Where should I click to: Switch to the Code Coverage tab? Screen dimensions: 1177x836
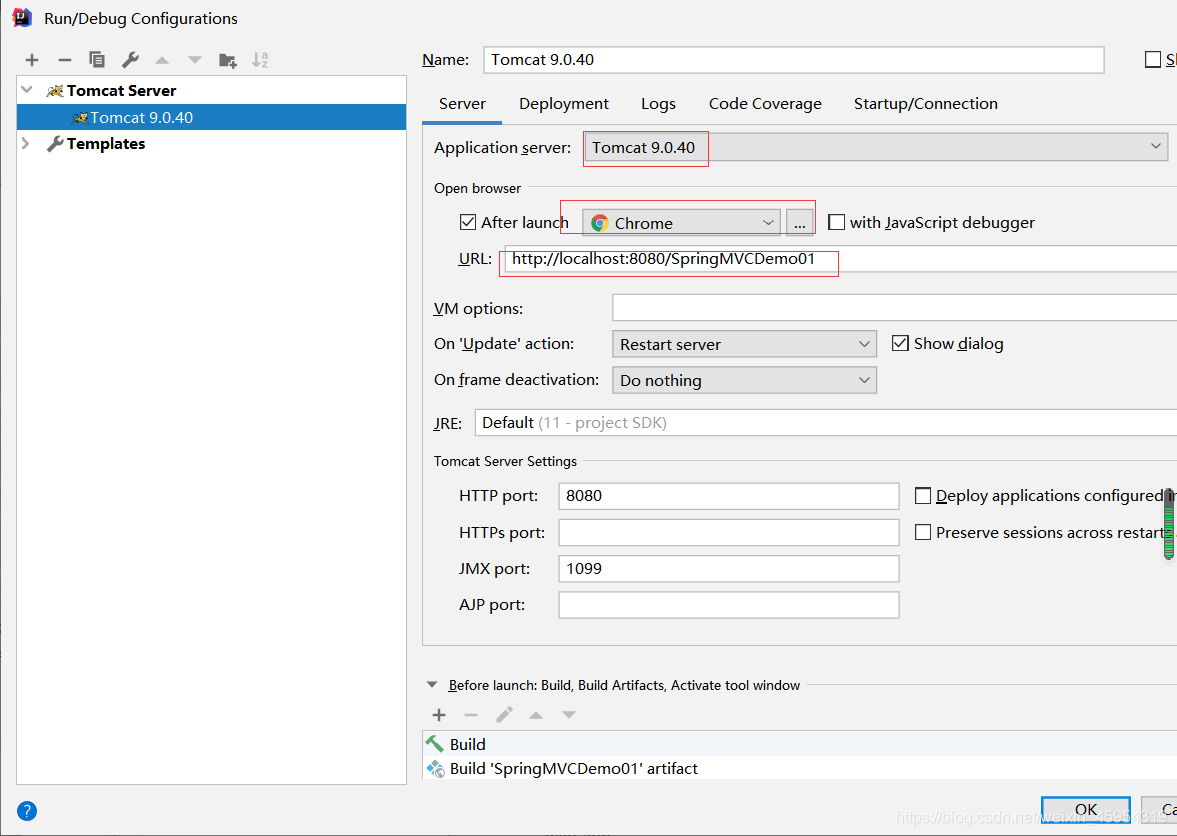click(x=765, y=104)
